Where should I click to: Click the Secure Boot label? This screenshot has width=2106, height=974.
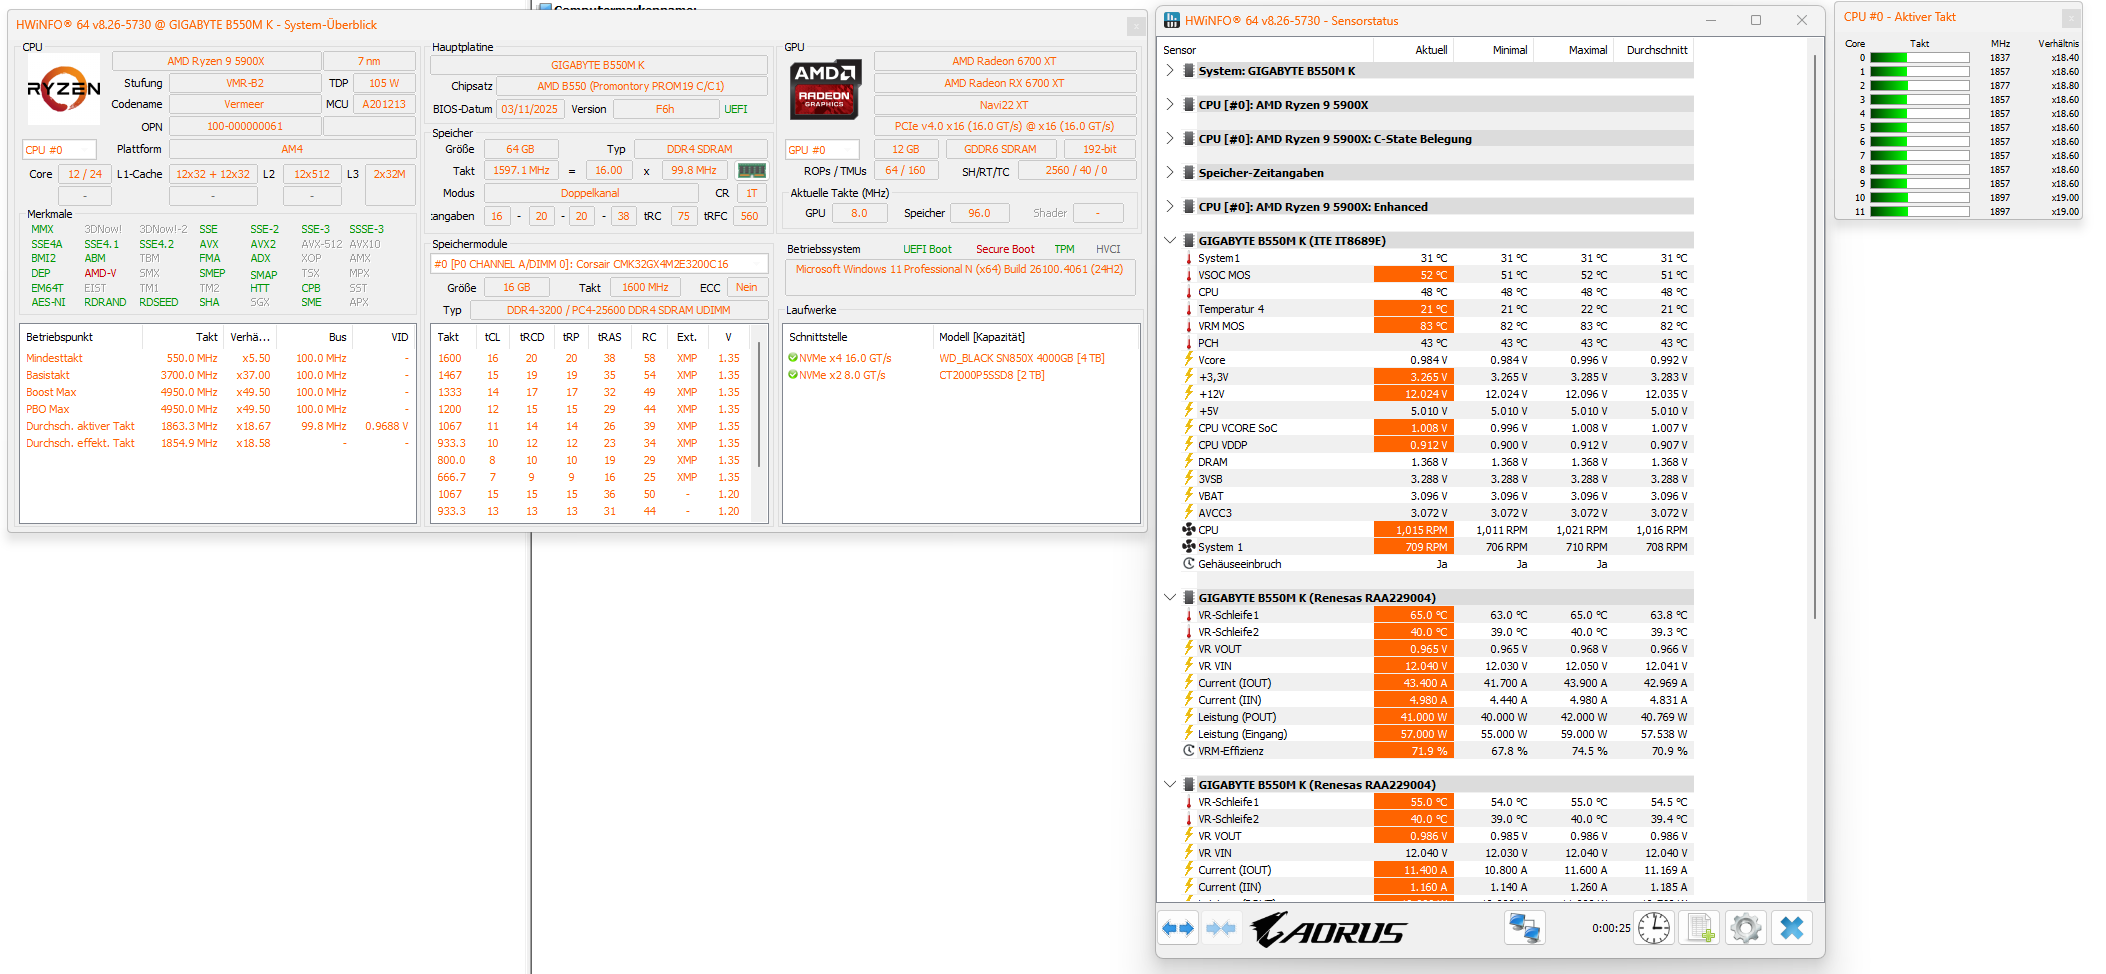click(1005, 249)
